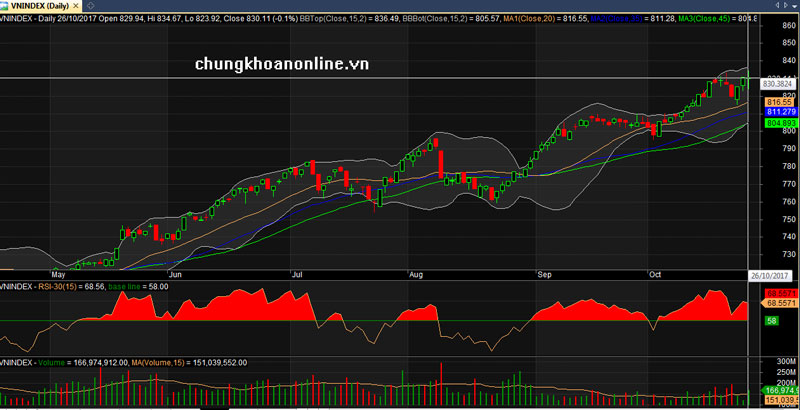Click the Sep label on the time axis
Viewport: 800px width, 410px height.
(545, 273)
